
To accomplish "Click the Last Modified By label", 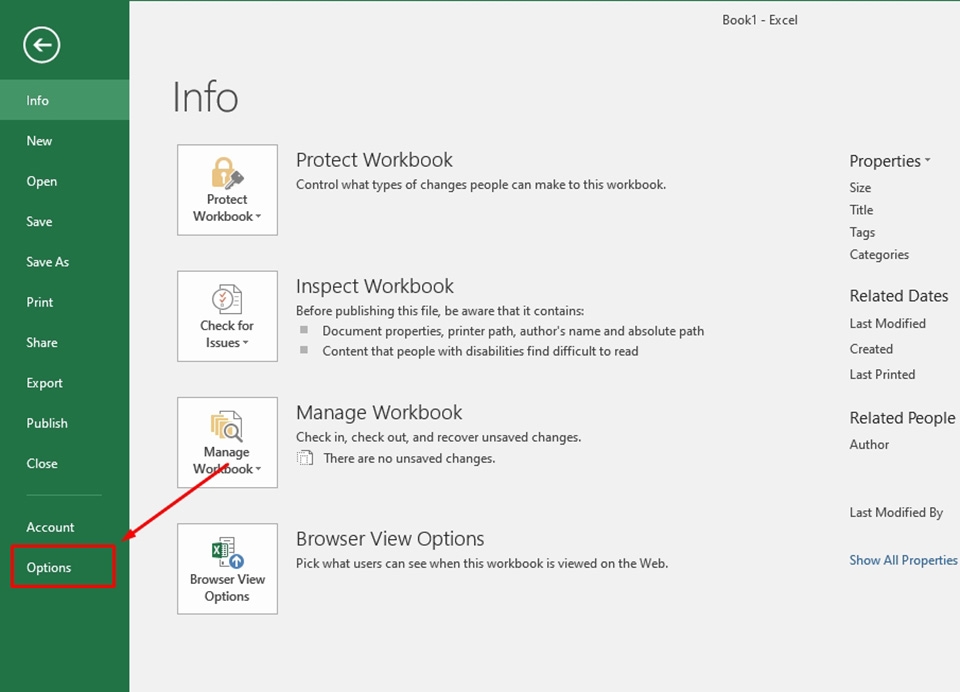I will tap(896, 513).
